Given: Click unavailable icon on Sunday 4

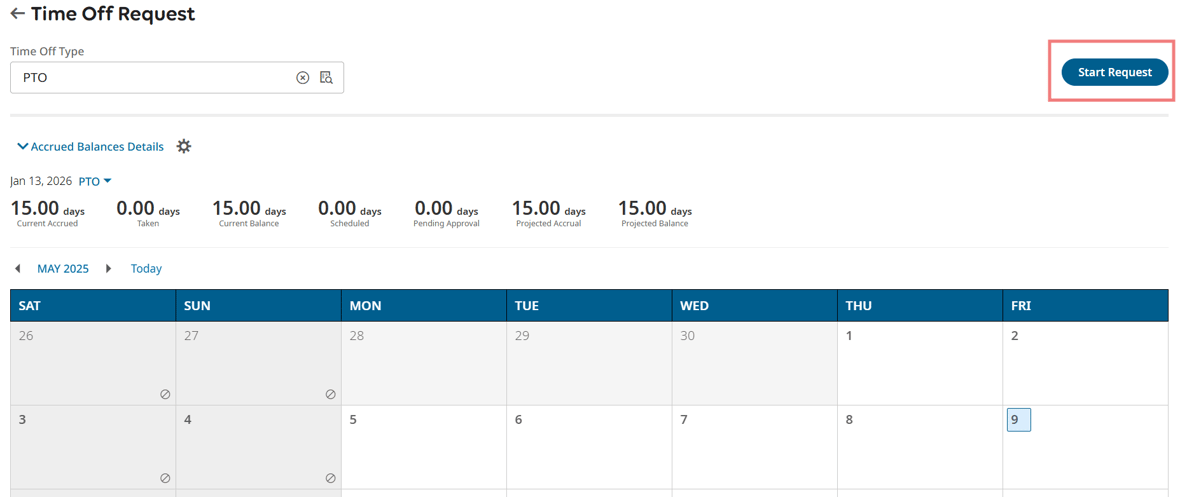Looking at the screenshot, I should [x=330, y=478].
